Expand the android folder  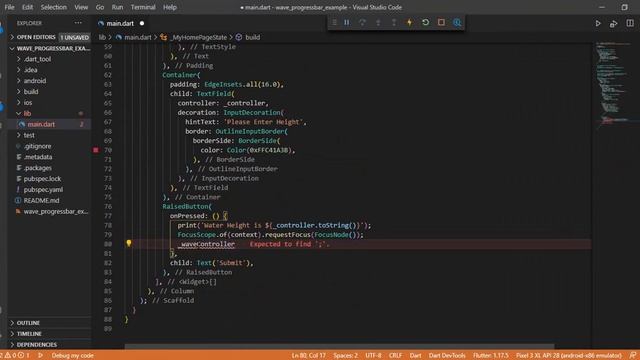pyautogui.click(x=35, y=81)
